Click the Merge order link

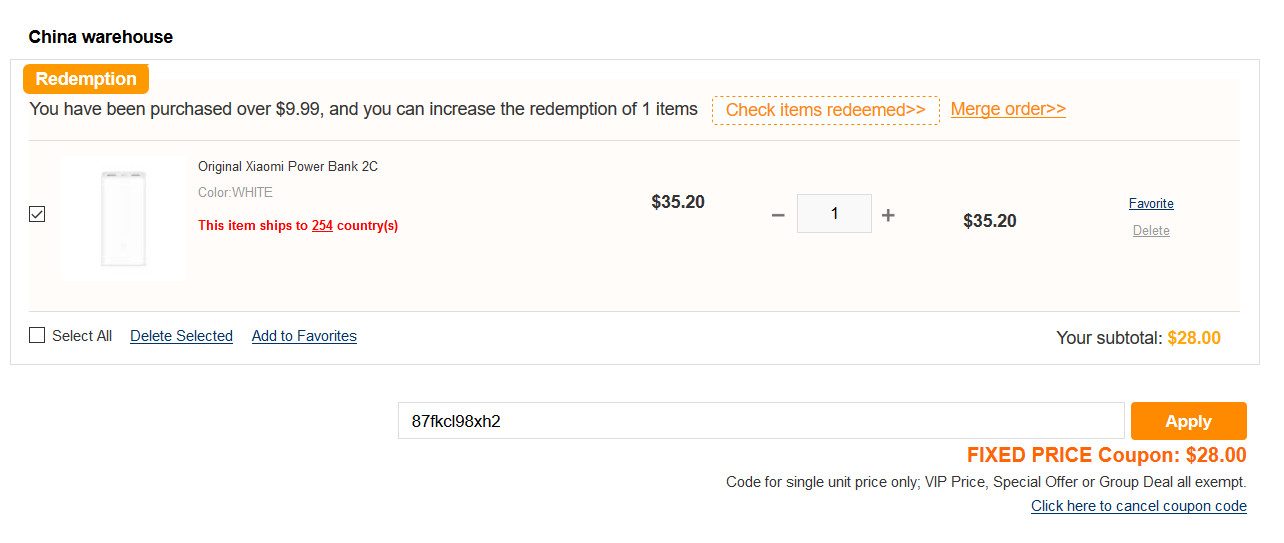[1008, 109]
